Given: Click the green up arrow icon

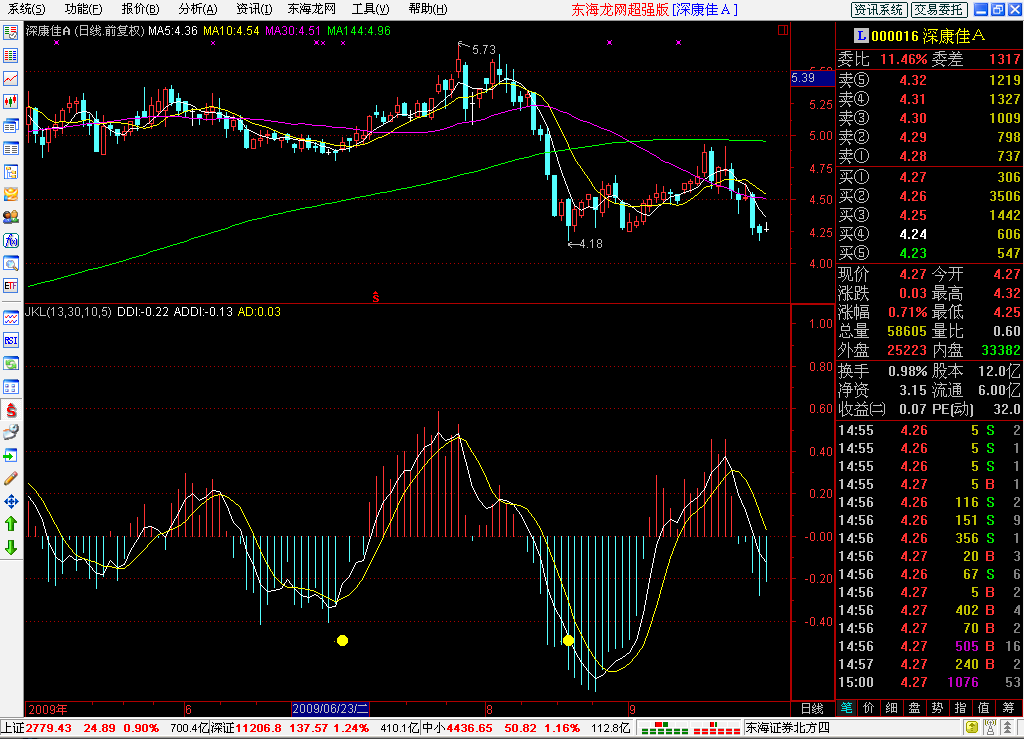Looking at the screenshot, I should click(x=10, y=524).
